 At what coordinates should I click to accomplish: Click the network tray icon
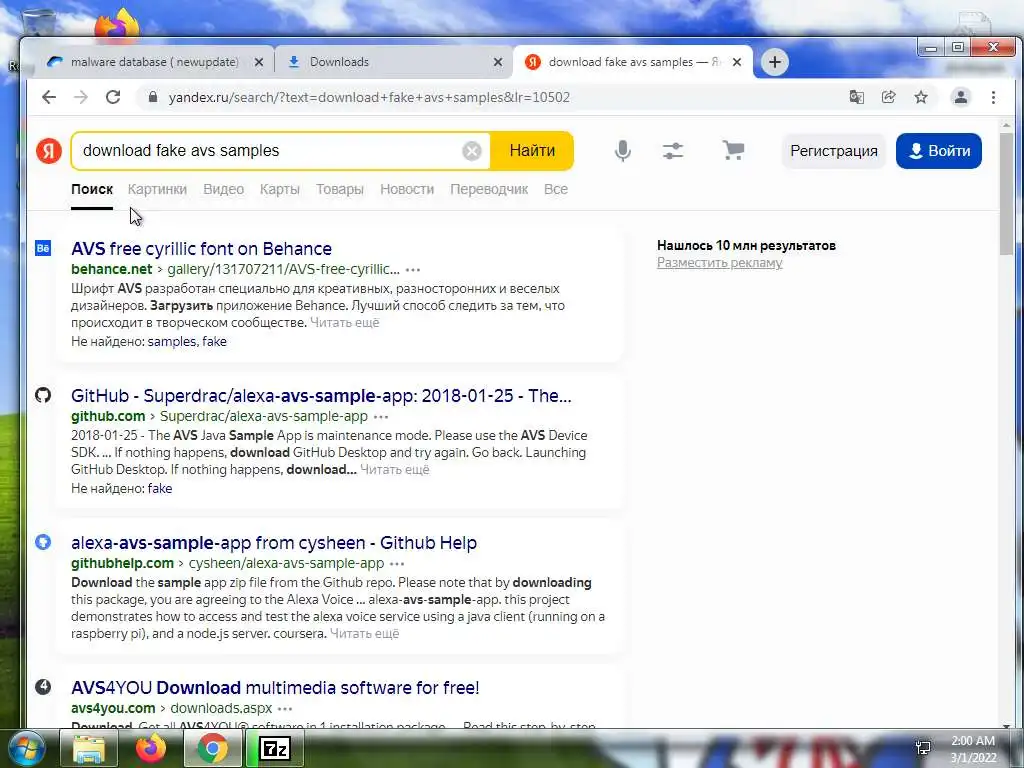click(923, 747)
